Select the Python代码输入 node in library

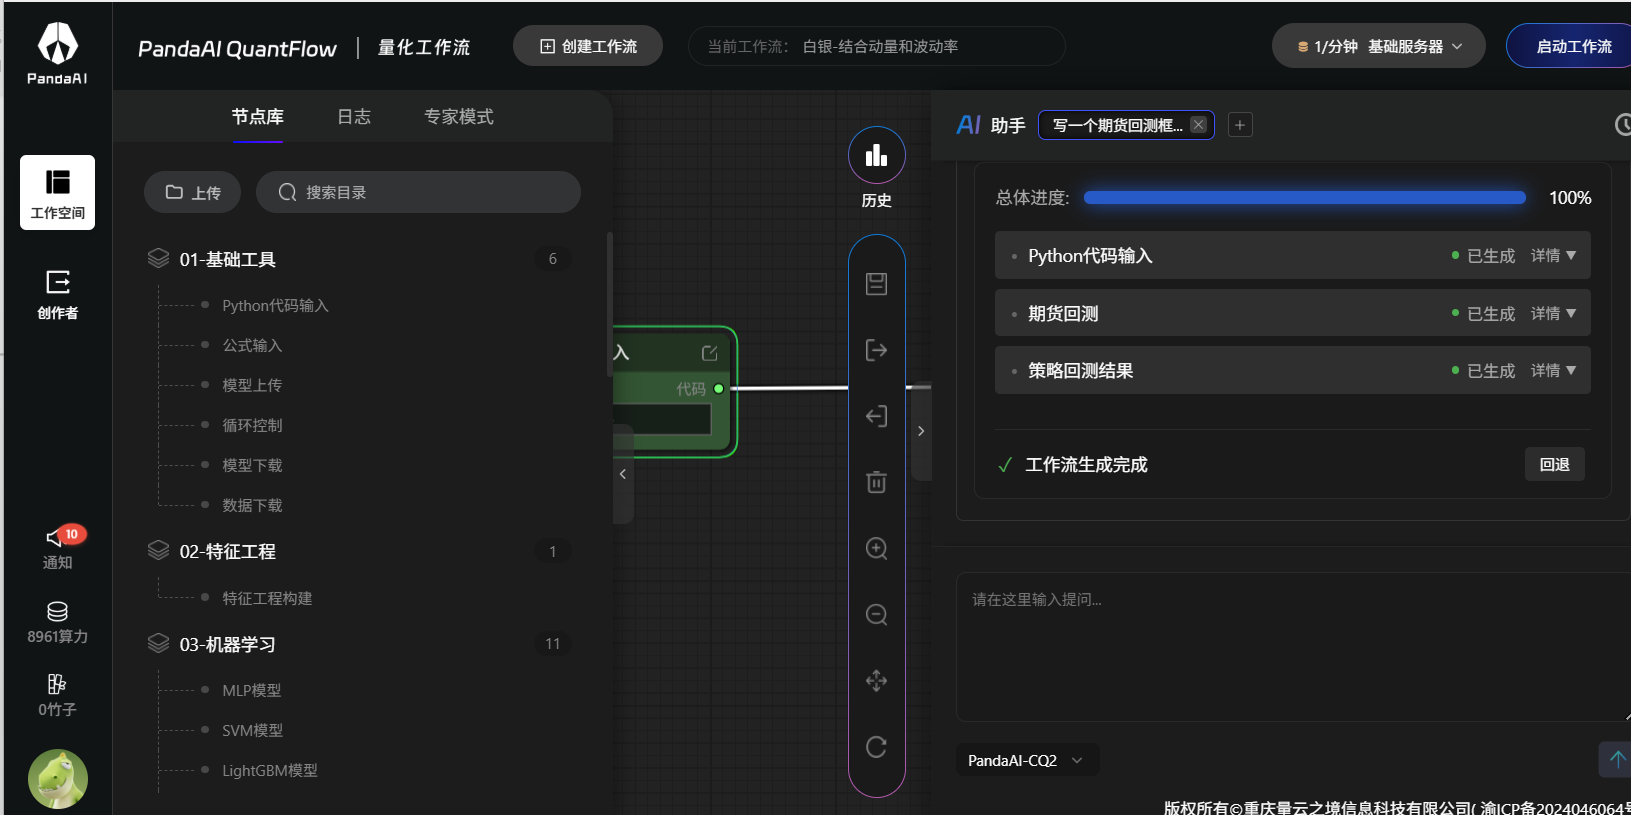pyautogui.click(x=275, y=305)
